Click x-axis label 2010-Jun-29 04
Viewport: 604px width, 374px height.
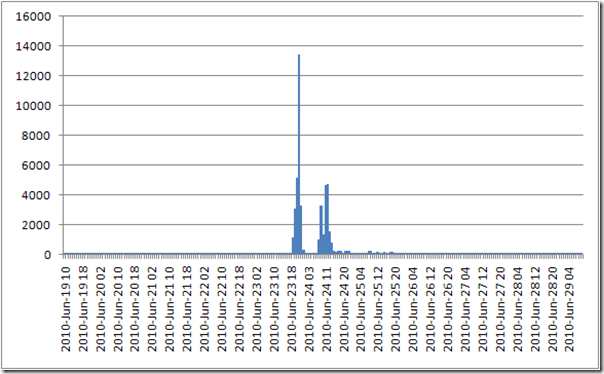tap(570, 309)
